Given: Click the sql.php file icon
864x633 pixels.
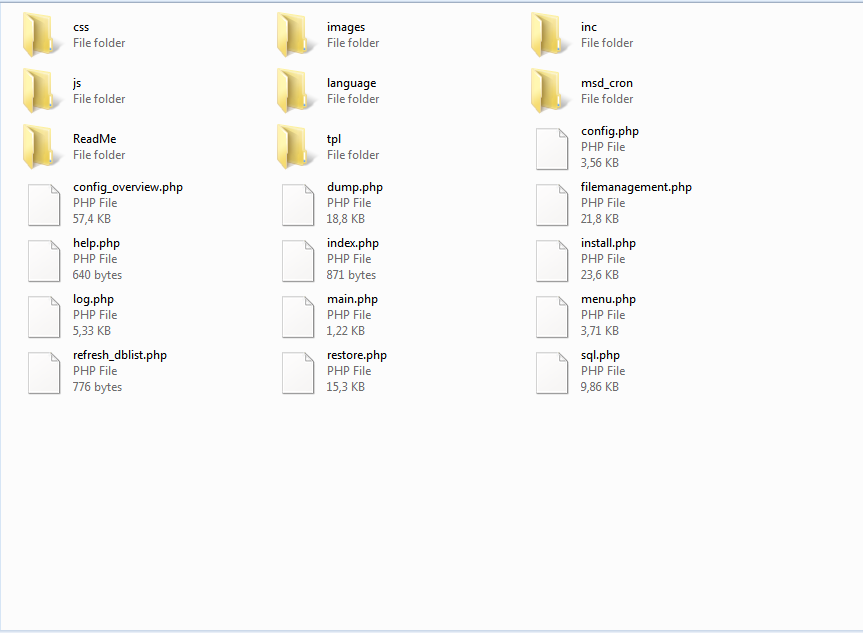Looking at the screenshot, I should 552,373.
